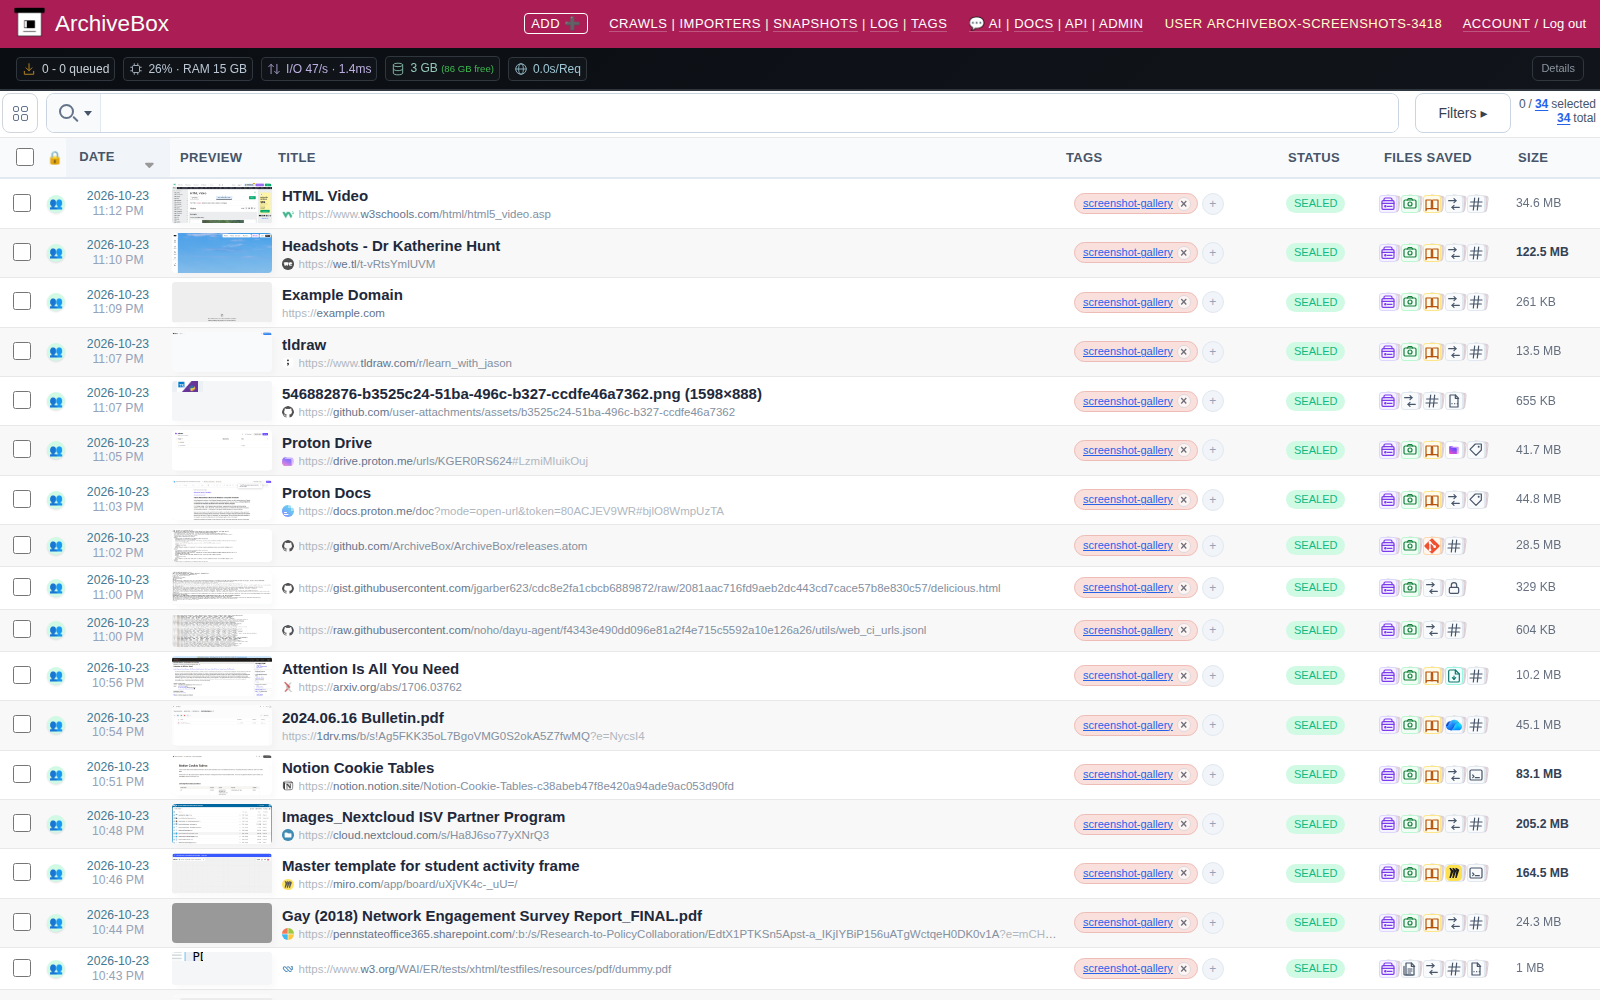Viewport: 1600px width, 1000px height.
Task: Expand the Filters panel
Action: (1462, 113)
